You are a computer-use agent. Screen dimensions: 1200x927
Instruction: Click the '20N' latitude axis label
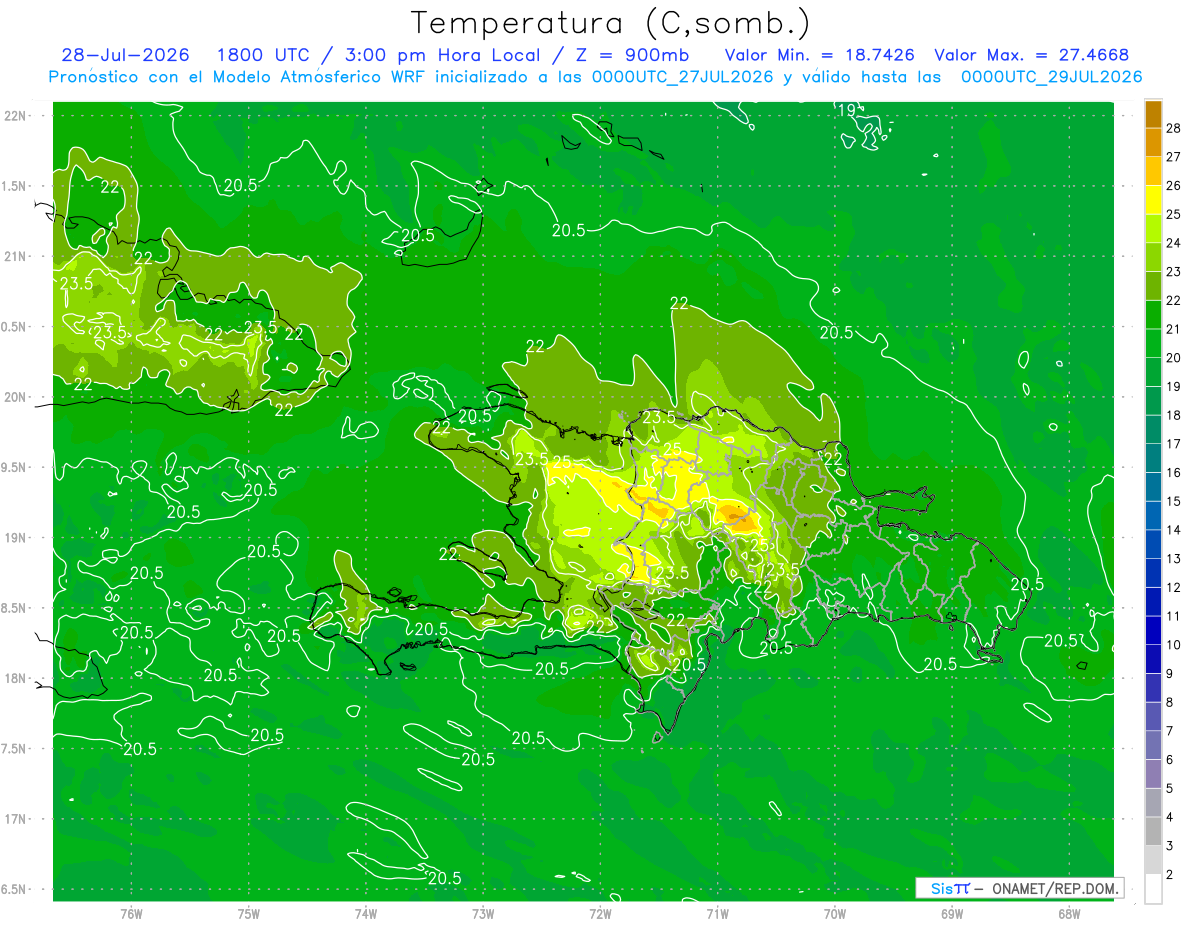pos(15,397)
